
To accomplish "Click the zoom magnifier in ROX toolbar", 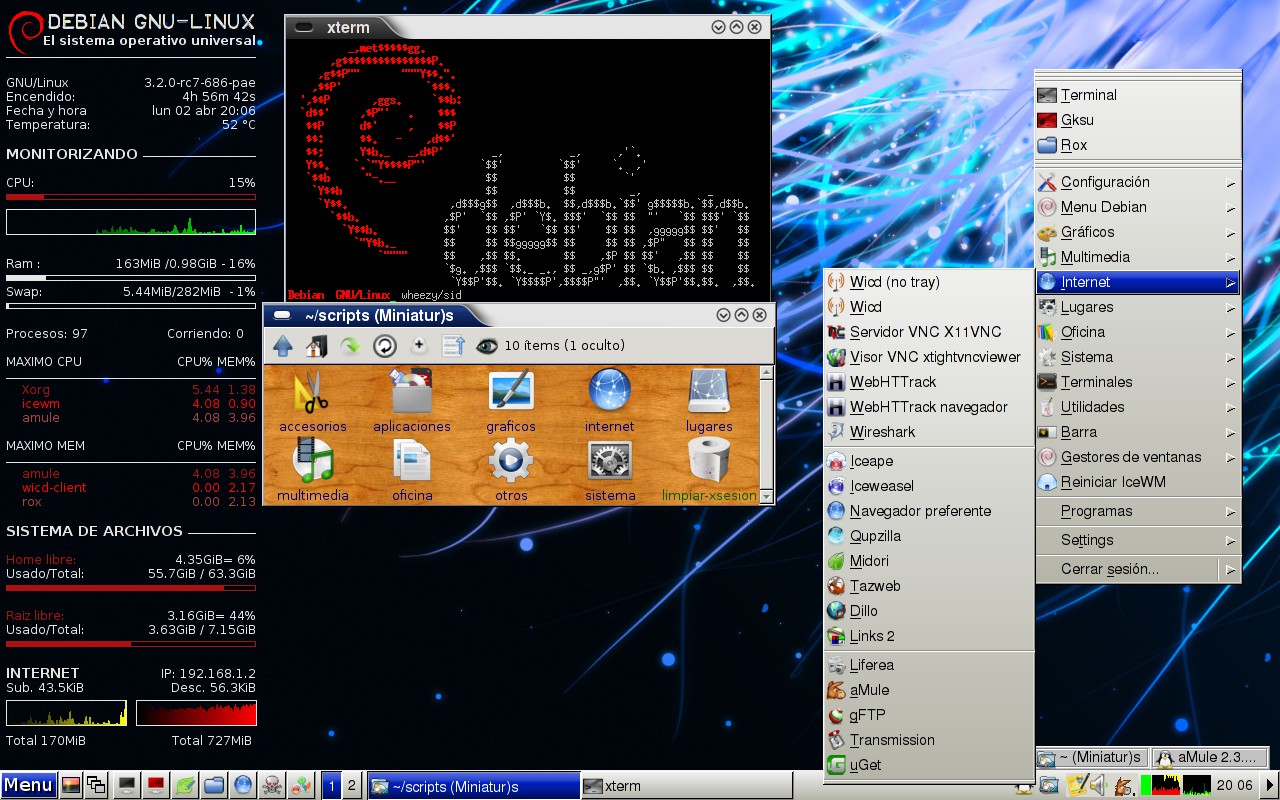I will (x=419, y=346).
